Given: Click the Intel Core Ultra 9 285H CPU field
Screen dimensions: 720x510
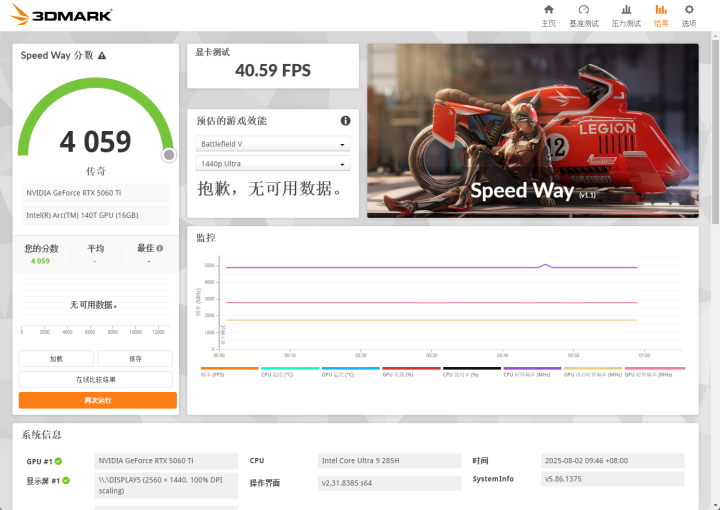Looking at the screenshot, I should [x=389, y=460].
